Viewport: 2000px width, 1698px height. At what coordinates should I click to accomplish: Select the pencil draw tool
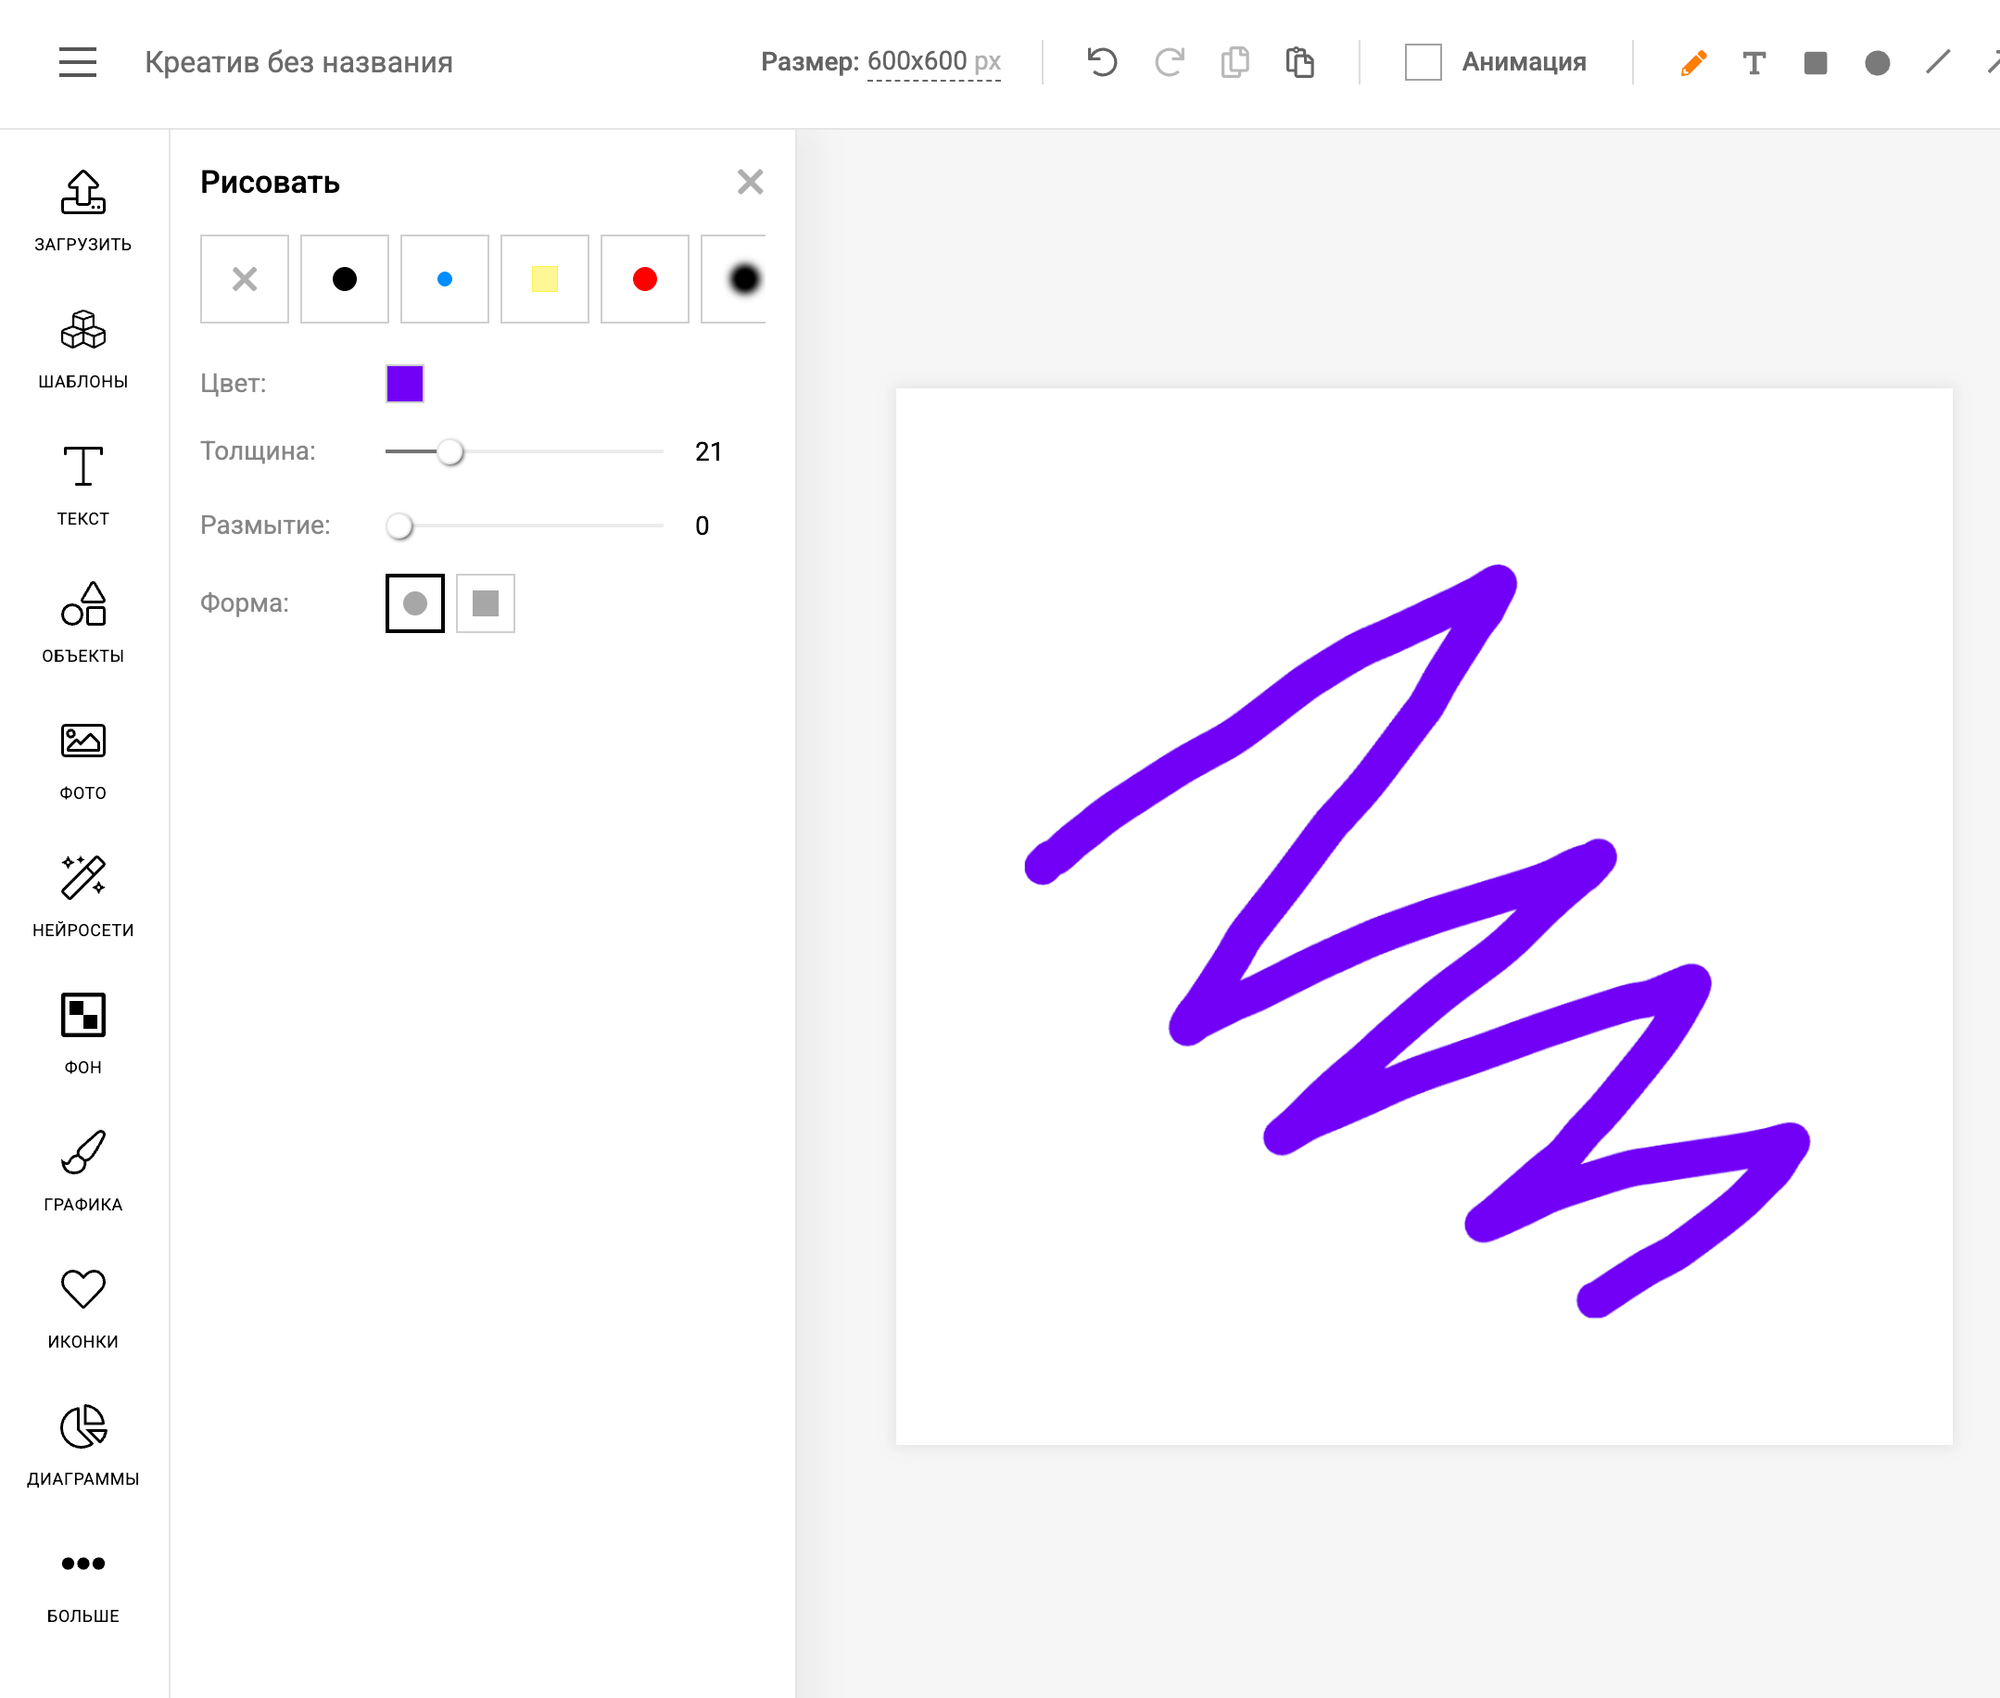1693,63
